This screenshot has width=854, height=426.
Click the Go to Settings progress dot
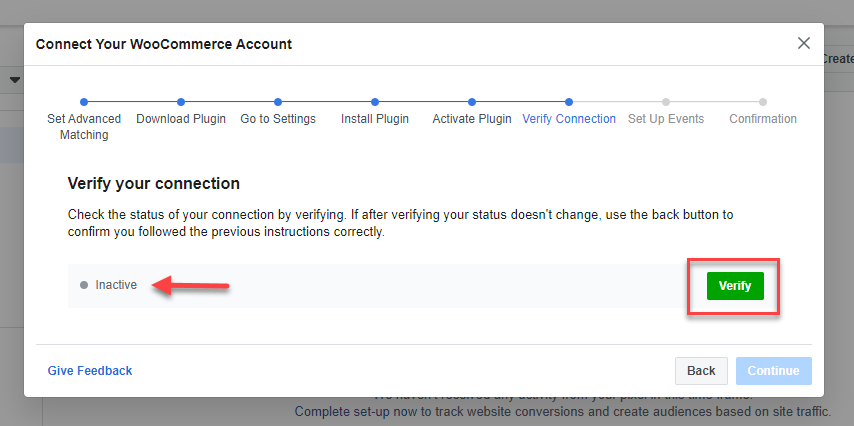(x=278, y=102)
